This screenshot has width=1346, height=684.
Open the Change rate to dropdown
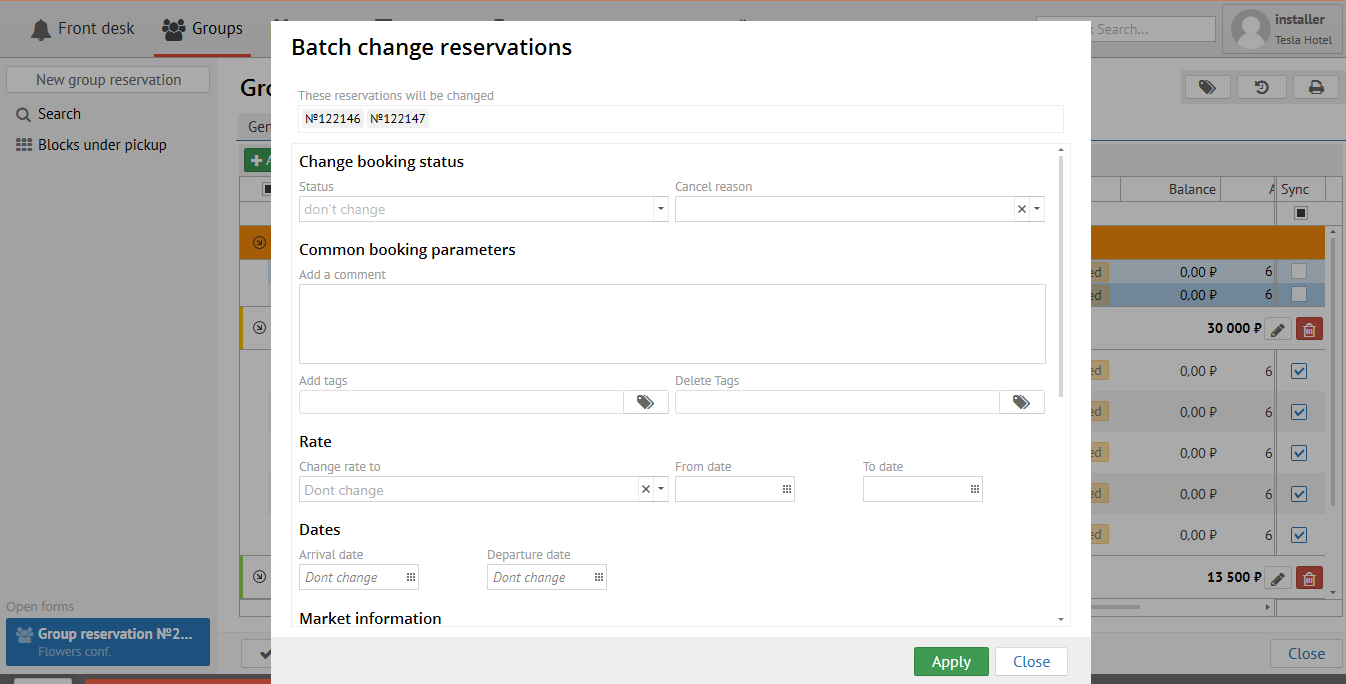click(x=660, y=489)
